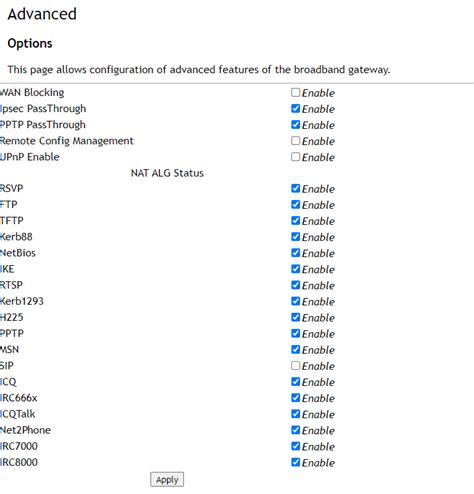This screenshot has height=494, width=474.
Task: Toggle the Kerb1293 Enable checkbox
Action: (x=295, y=301)
